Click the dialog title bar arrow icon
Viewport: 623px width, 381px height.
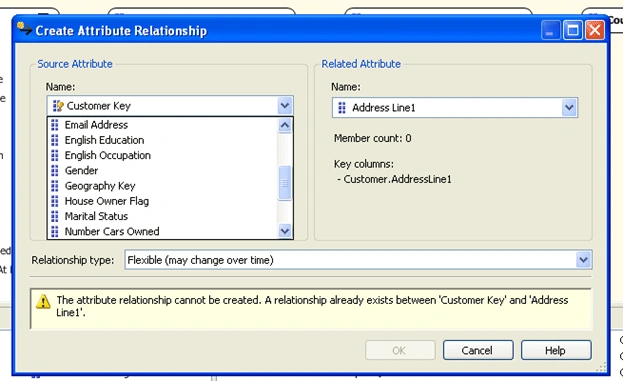click(24, 29)
